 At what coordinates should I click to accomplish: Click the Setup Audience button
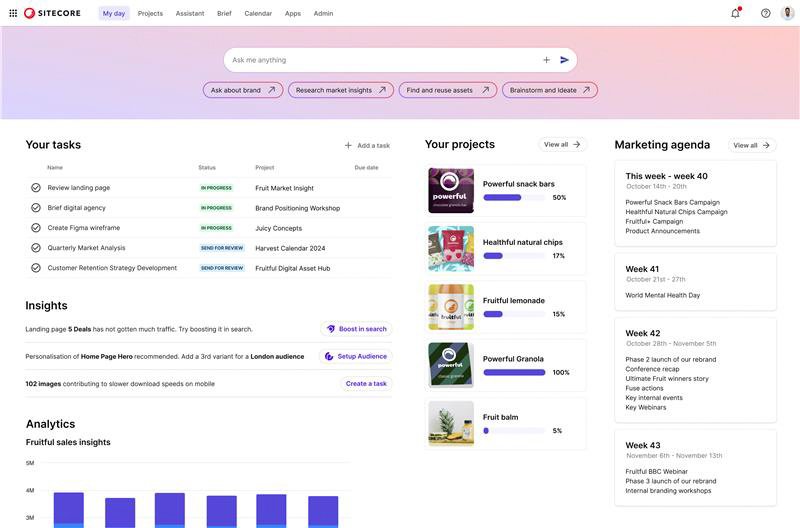click(x=356, y=356)
